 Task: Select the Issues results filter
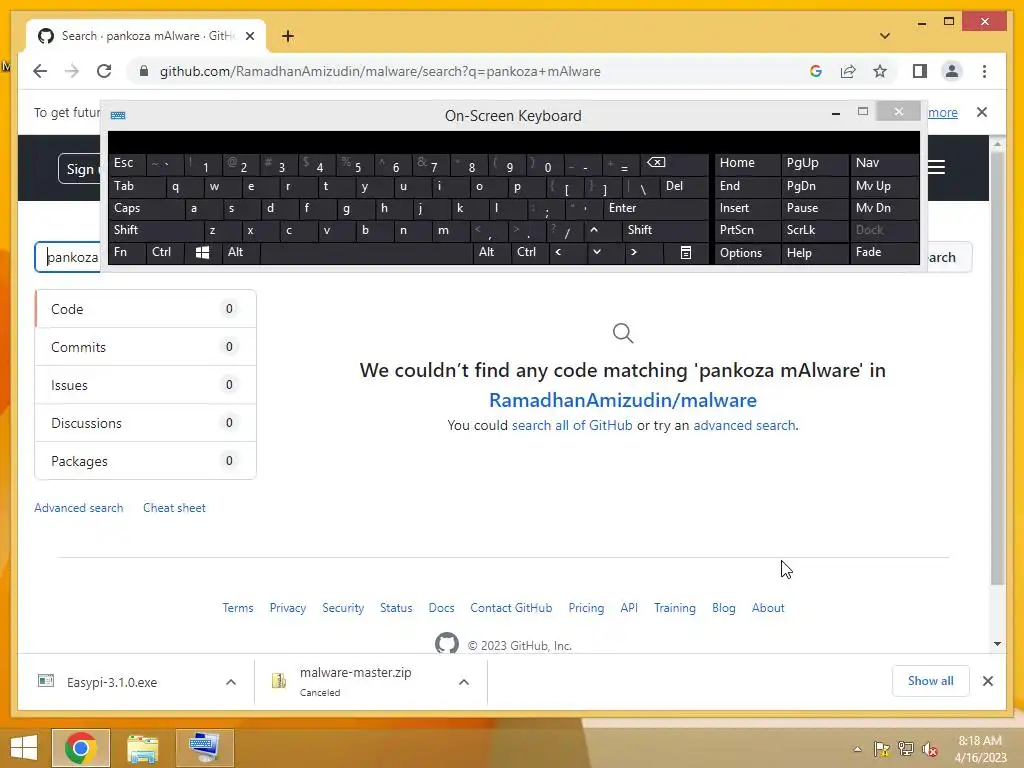point(146,385)
